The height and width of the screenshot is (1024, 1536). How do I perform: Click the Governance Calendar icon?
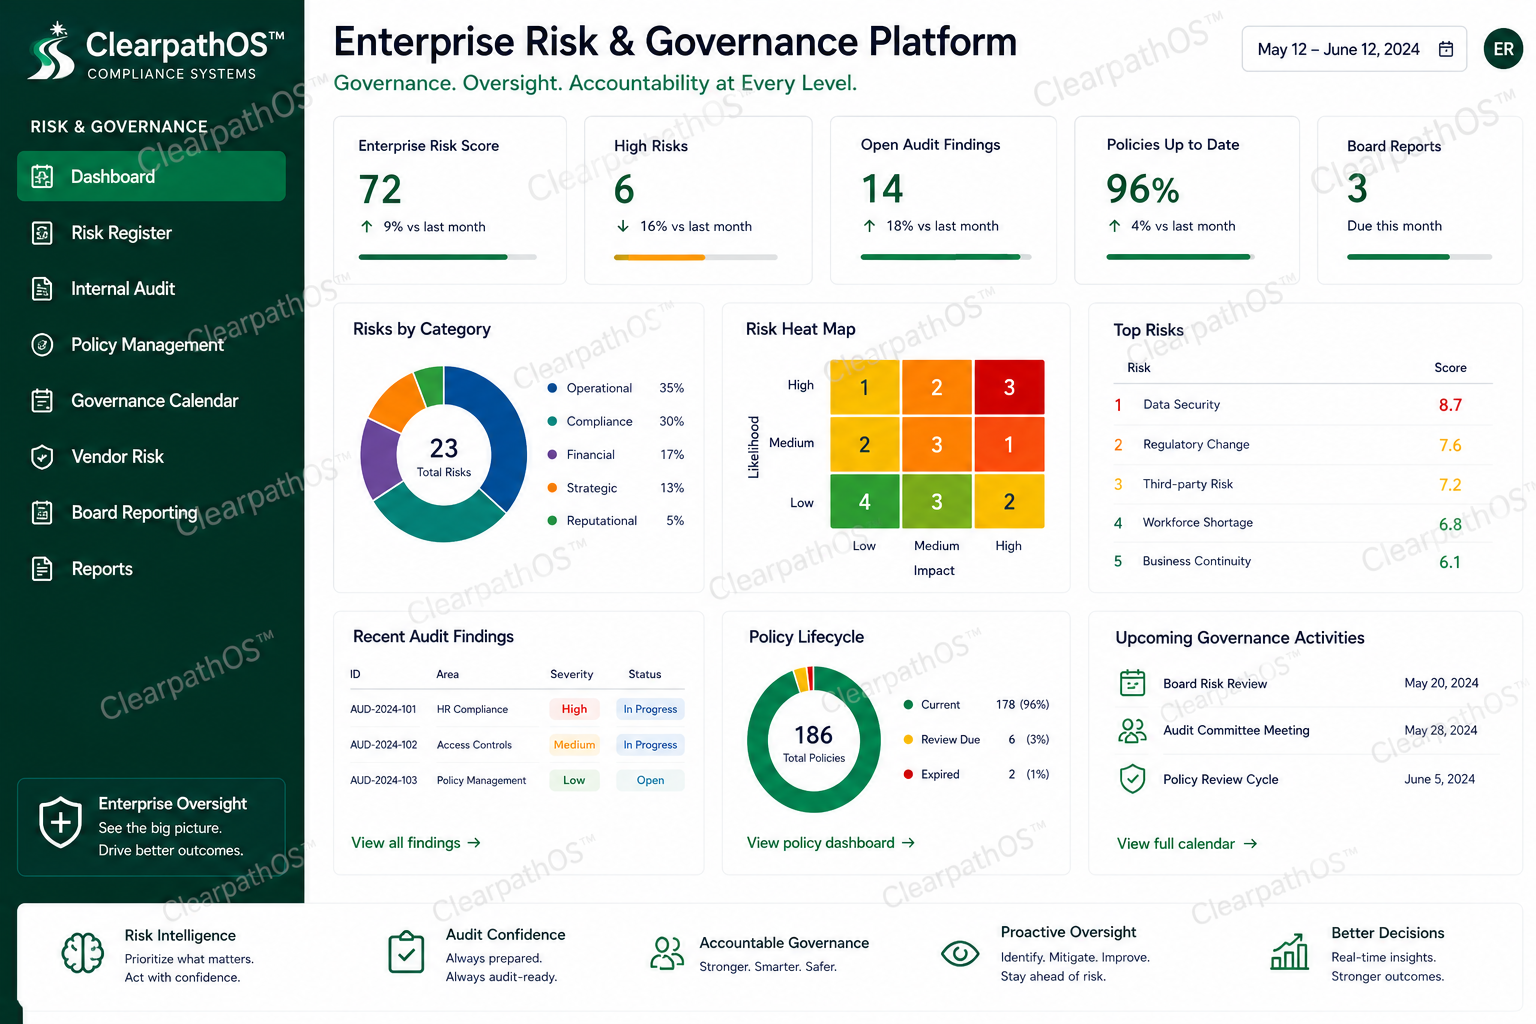(x=42, y=401)
